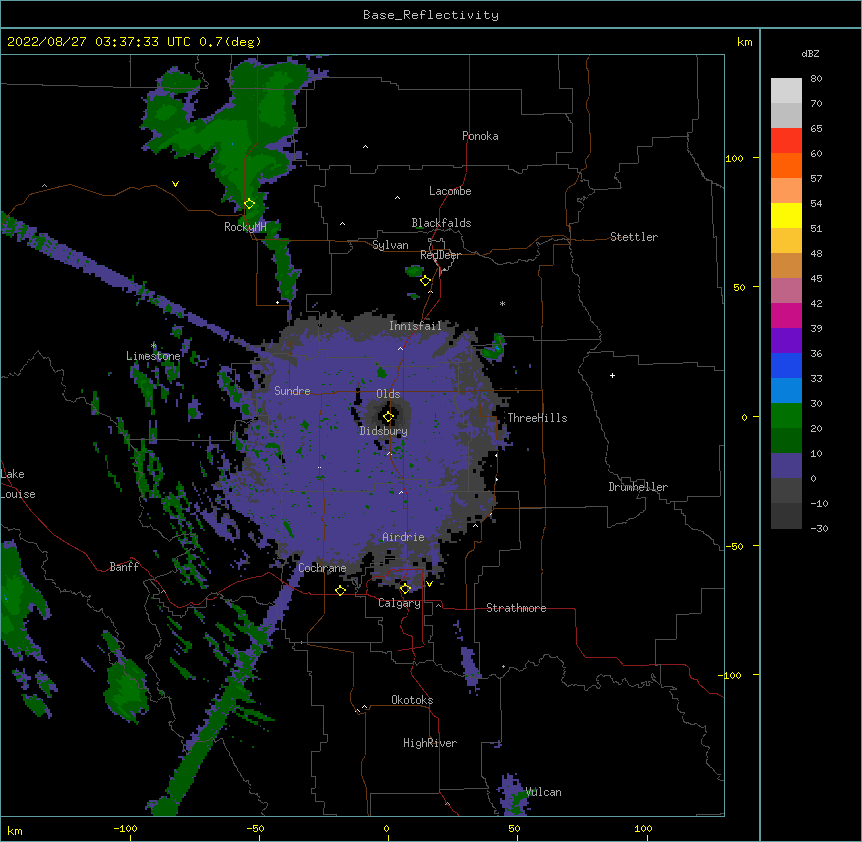Click the Ponoka city label
862x842 pixels.
(x=480, y=136)
